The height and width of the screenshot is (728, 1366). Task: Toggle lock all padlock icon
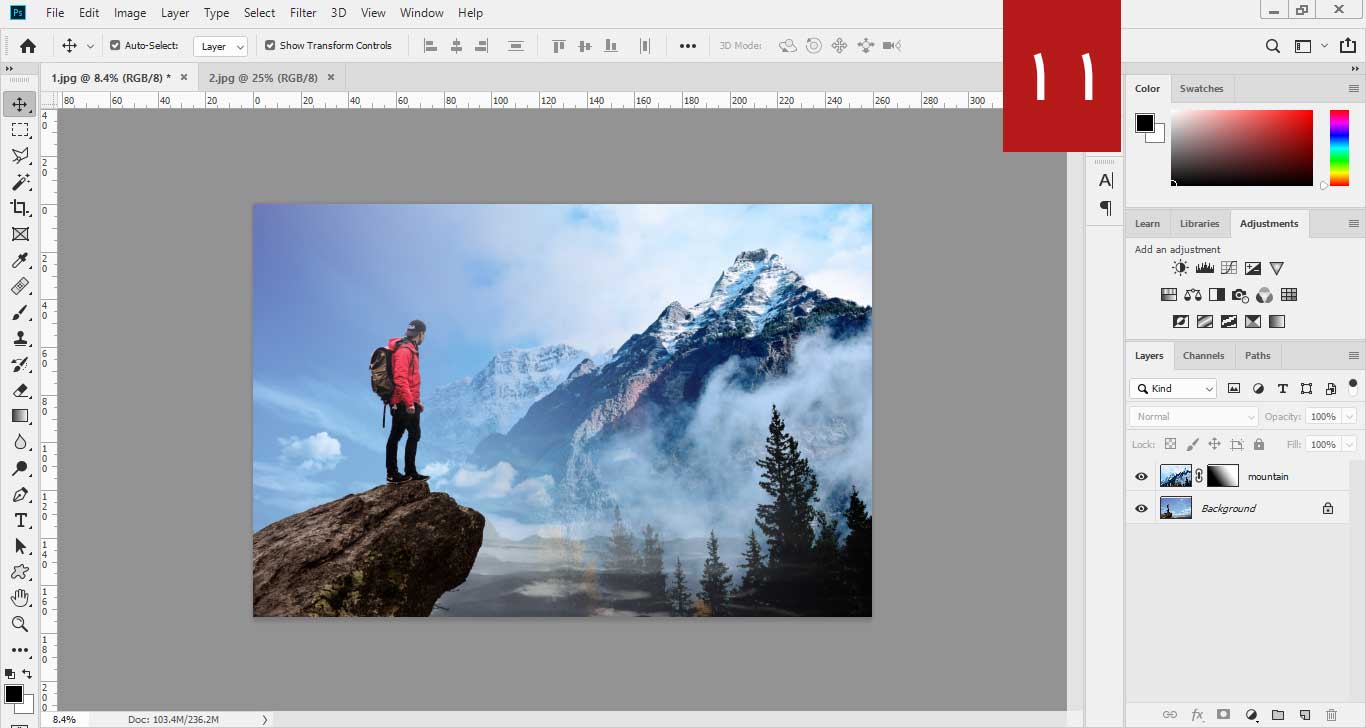point(1258,444)
